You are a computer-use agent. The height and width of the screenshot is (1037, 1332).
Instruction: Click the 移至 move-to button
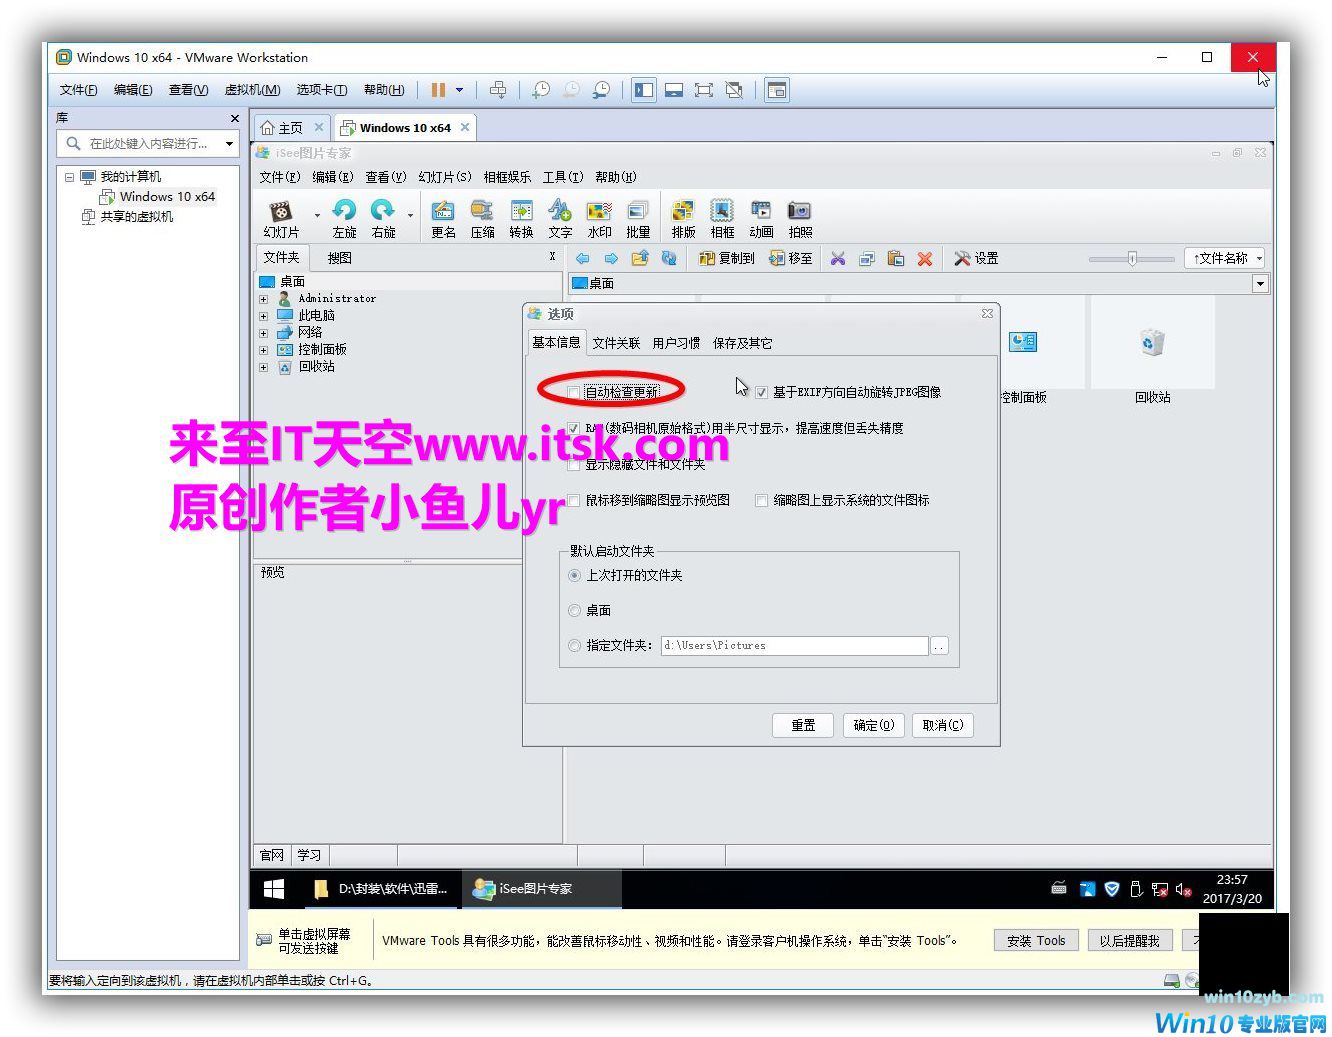tap(791, 258)
